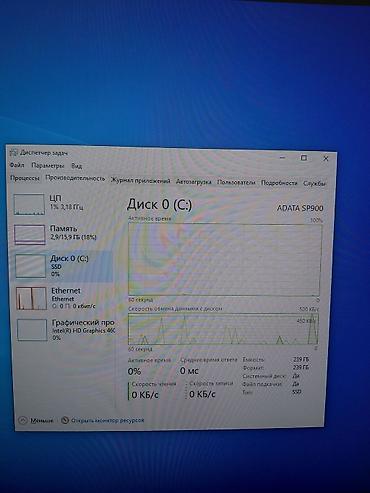
Task: Close the Task Manager window
Action: click(x=326, y=159)
